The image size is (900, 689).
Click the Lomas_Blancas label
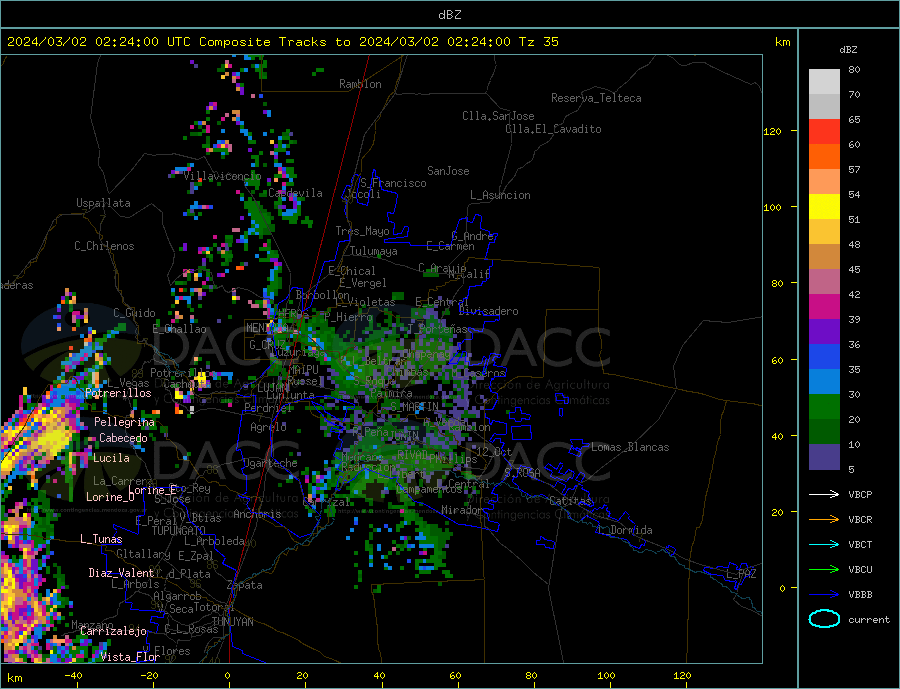tap(630, 447)
